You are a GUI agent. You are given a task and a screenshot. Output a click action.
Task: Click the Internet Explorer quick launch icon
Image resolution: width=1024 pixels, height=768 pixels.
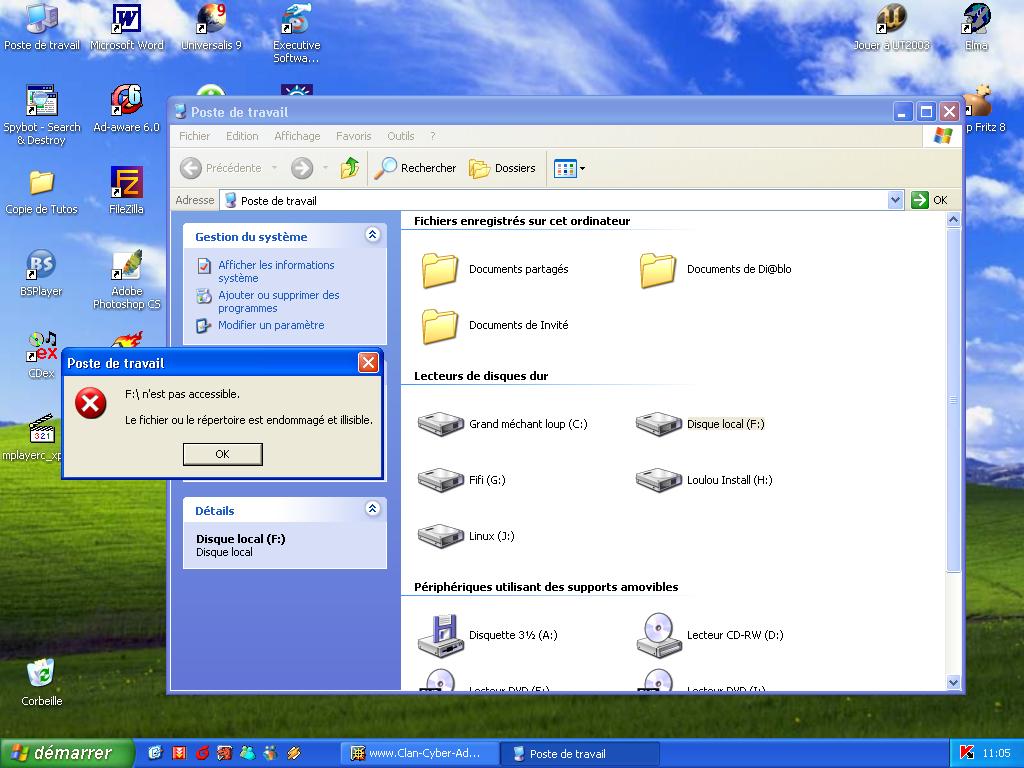tap(155, 753)
